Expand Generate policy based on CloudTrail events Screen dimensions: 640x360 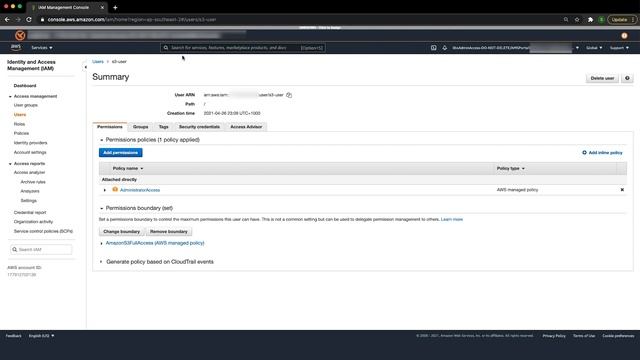tap(102, 262)
